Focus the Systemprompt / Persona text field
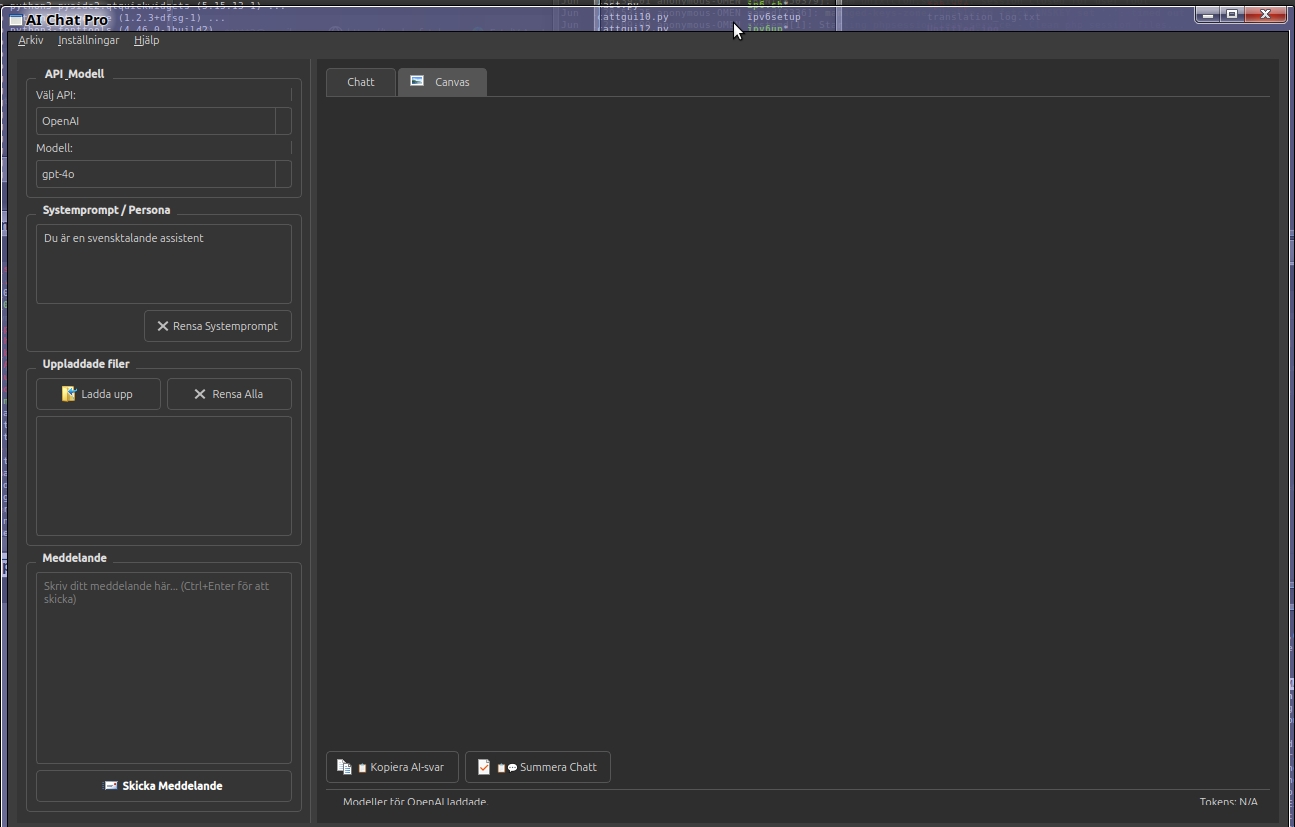 (x=164, y=264)
